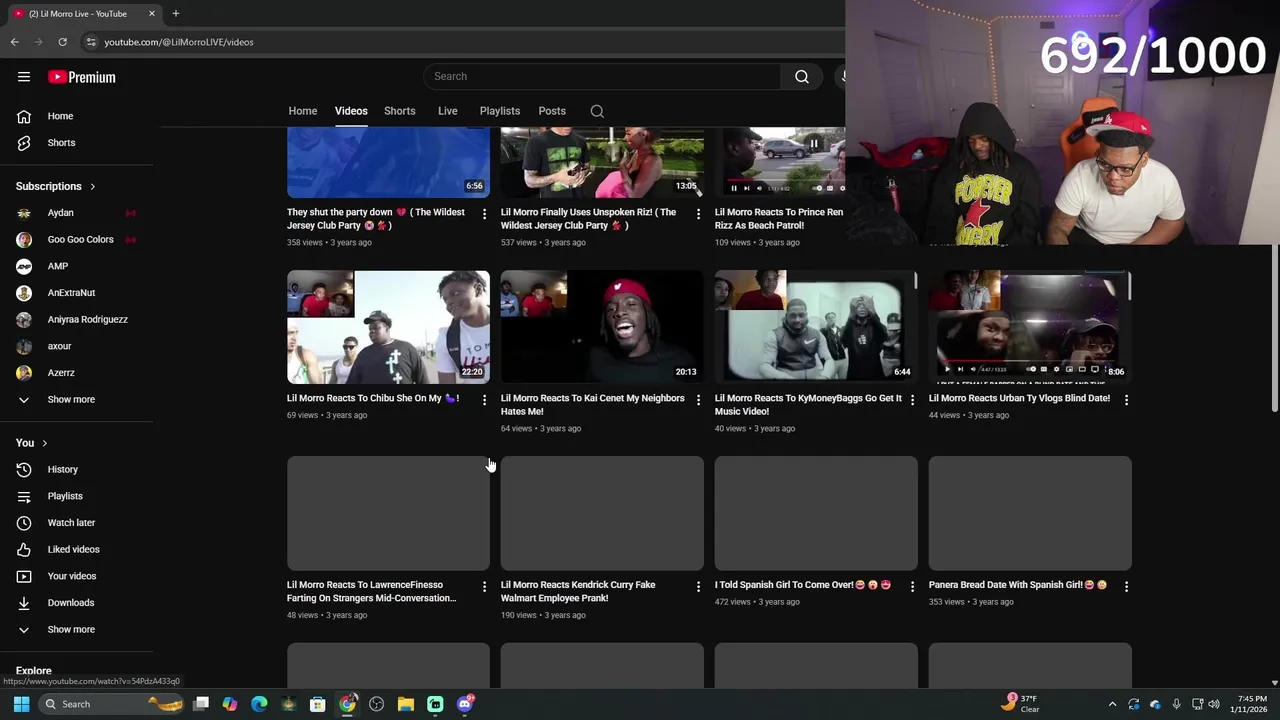1280x720 pixels.
Task: Open options for Jersey Club Party 358 views video
Action: click(x=485, y=214)
